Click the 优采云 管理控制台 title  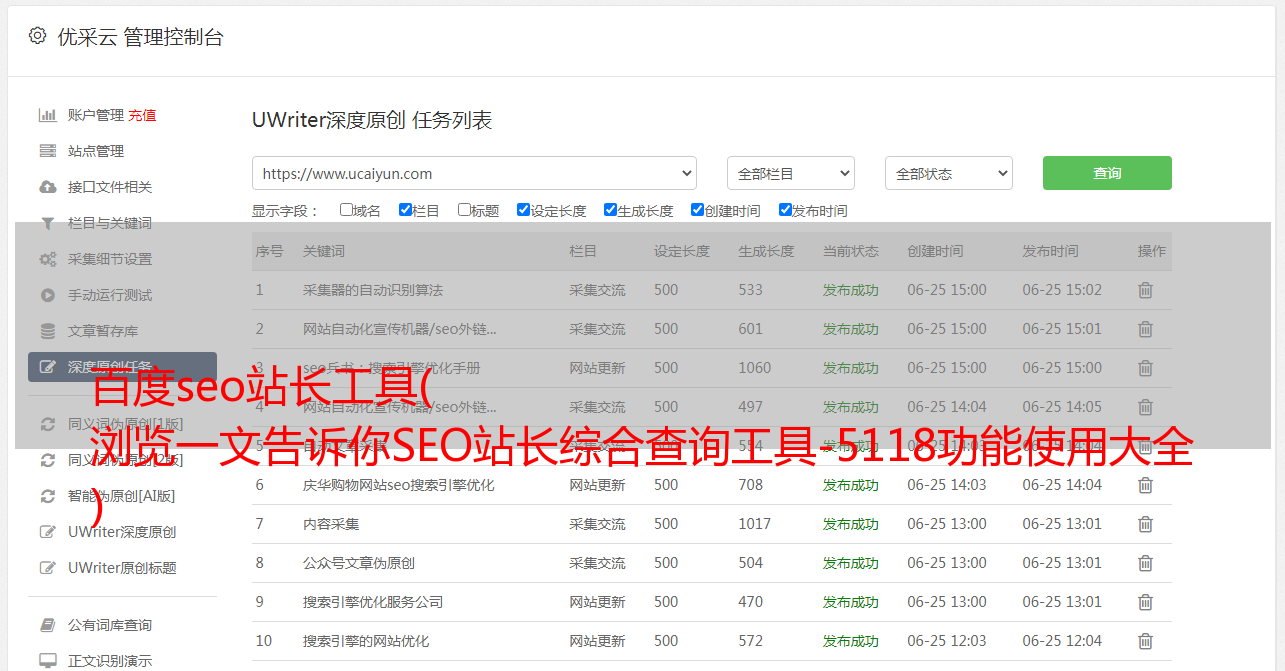point(140,37)
